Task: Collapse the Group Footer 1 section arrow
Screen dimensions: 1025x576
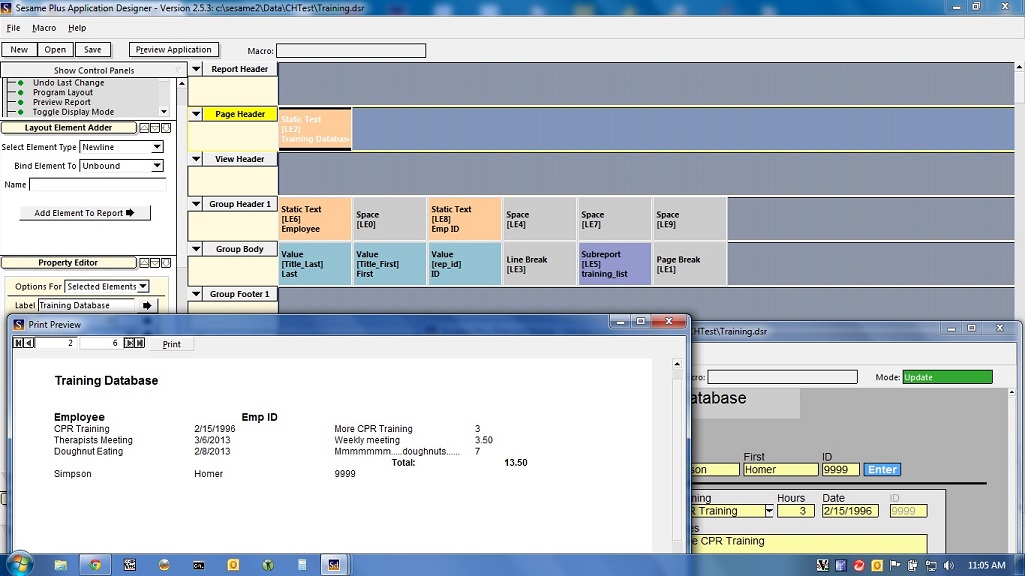Action: tap(195, 294)
